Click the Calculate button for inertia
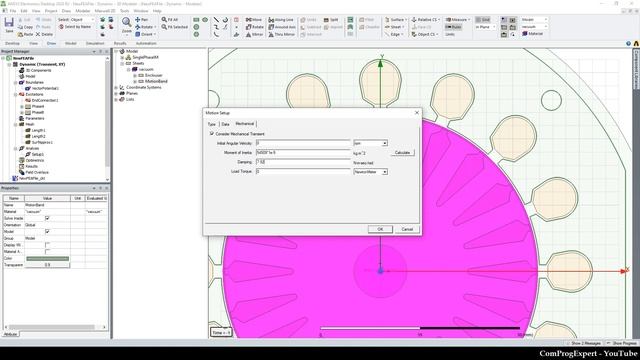This screenshot has width=640, height=360. pos(402,153)
